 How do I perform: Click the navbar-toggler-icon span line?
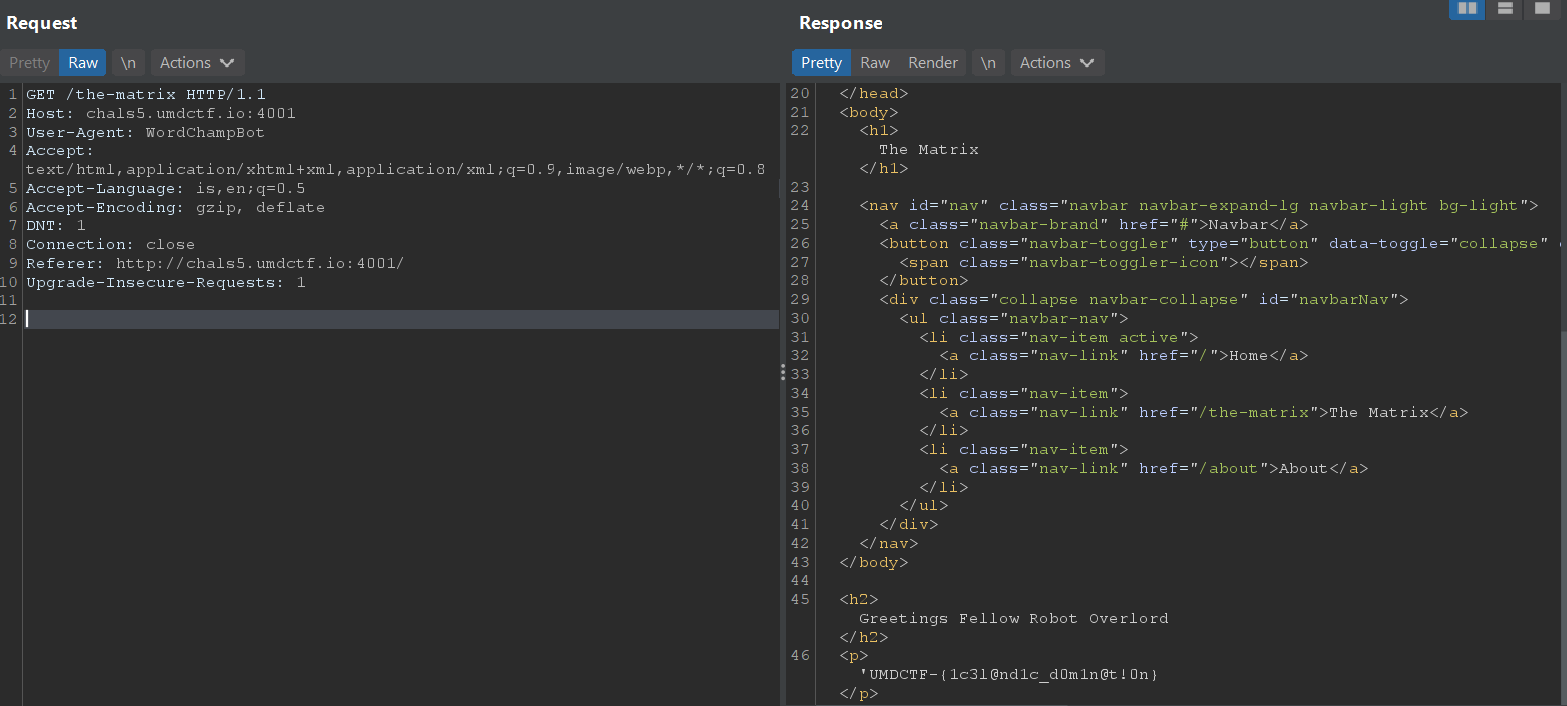click(1104, 262)
